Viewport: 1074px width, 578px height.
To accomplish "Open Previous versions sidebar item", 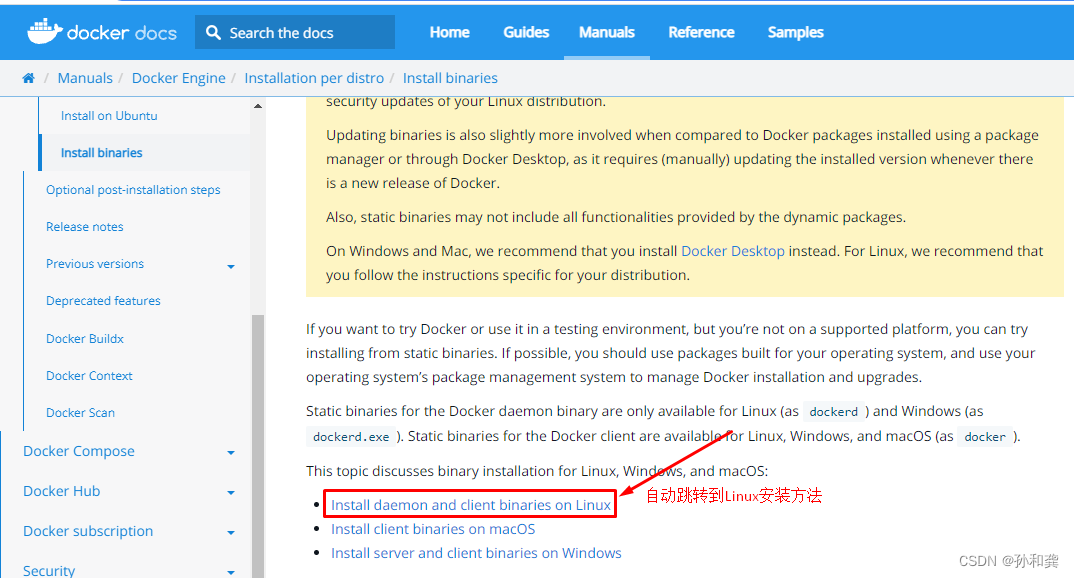I will [x=95, y=264].
